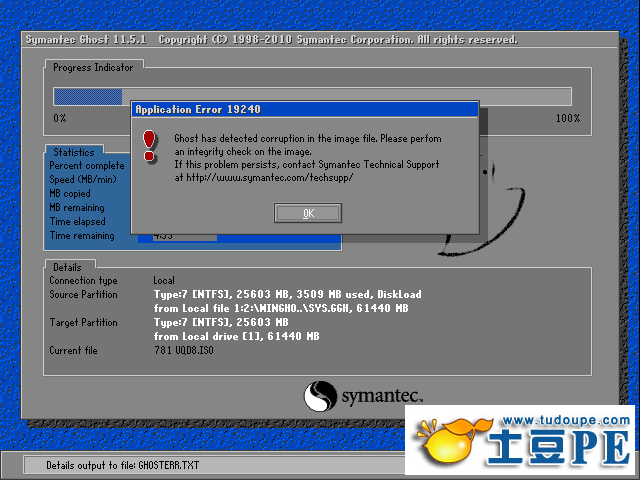Click the progress bar filled portion
The width and height of the screenshot is (640, 480).
click(88, 97)
